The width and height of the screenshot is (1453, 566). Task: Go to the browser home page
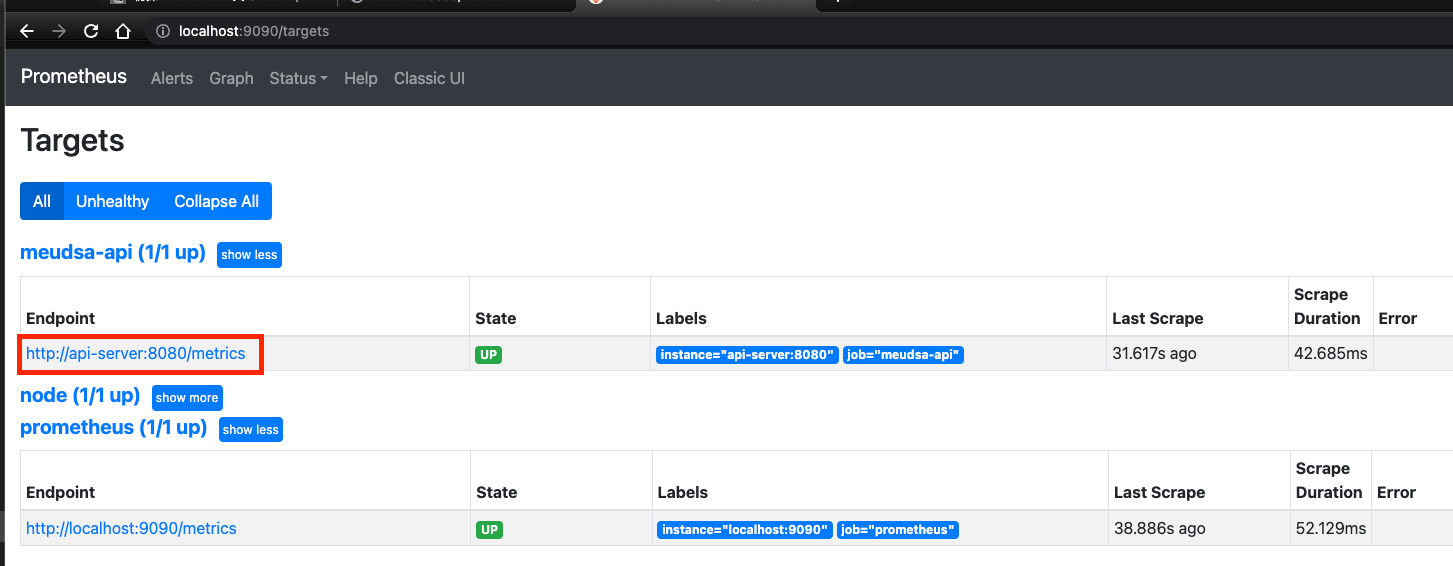coord(123,31)
